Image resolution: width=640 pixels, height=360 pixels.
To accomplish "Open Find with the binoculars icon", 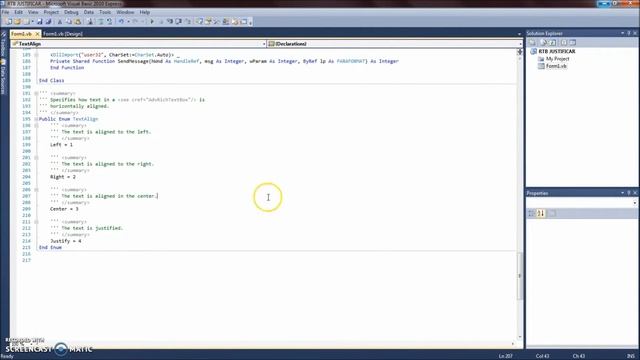I will pyautogui.click(x=90, y=21).
